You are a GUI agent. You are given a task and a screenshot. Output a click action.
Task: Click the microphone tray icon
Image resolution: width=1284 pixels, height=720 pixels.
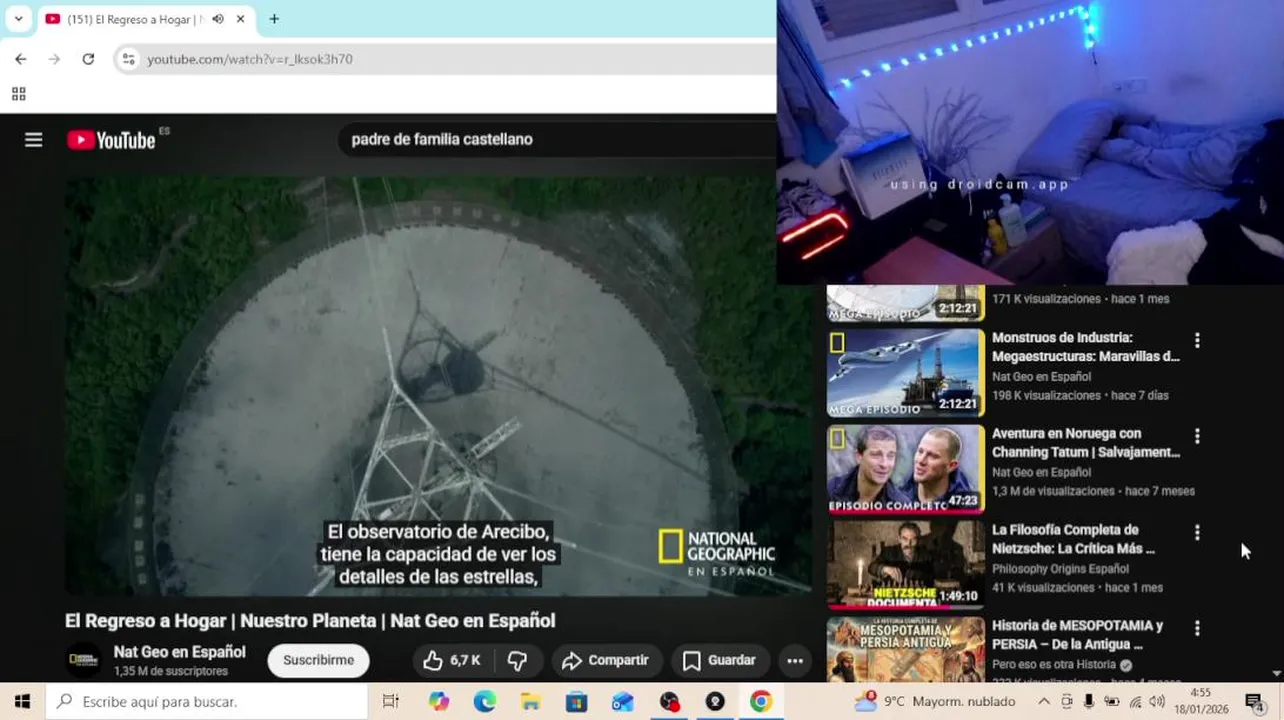[x=1089, y=702]
